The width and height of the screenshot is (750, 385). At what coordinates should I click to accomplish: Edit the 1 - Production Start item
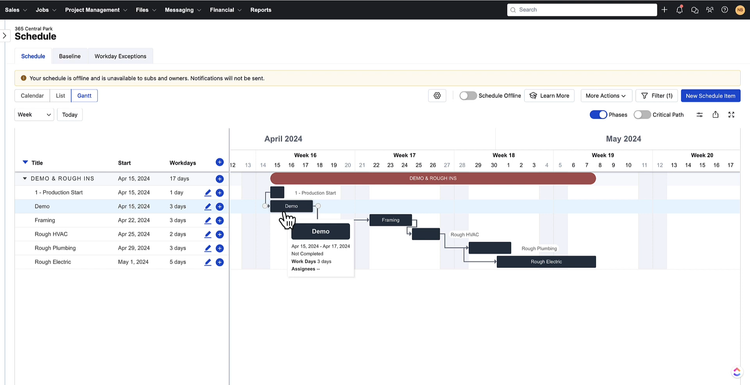[x=208, y=193]
